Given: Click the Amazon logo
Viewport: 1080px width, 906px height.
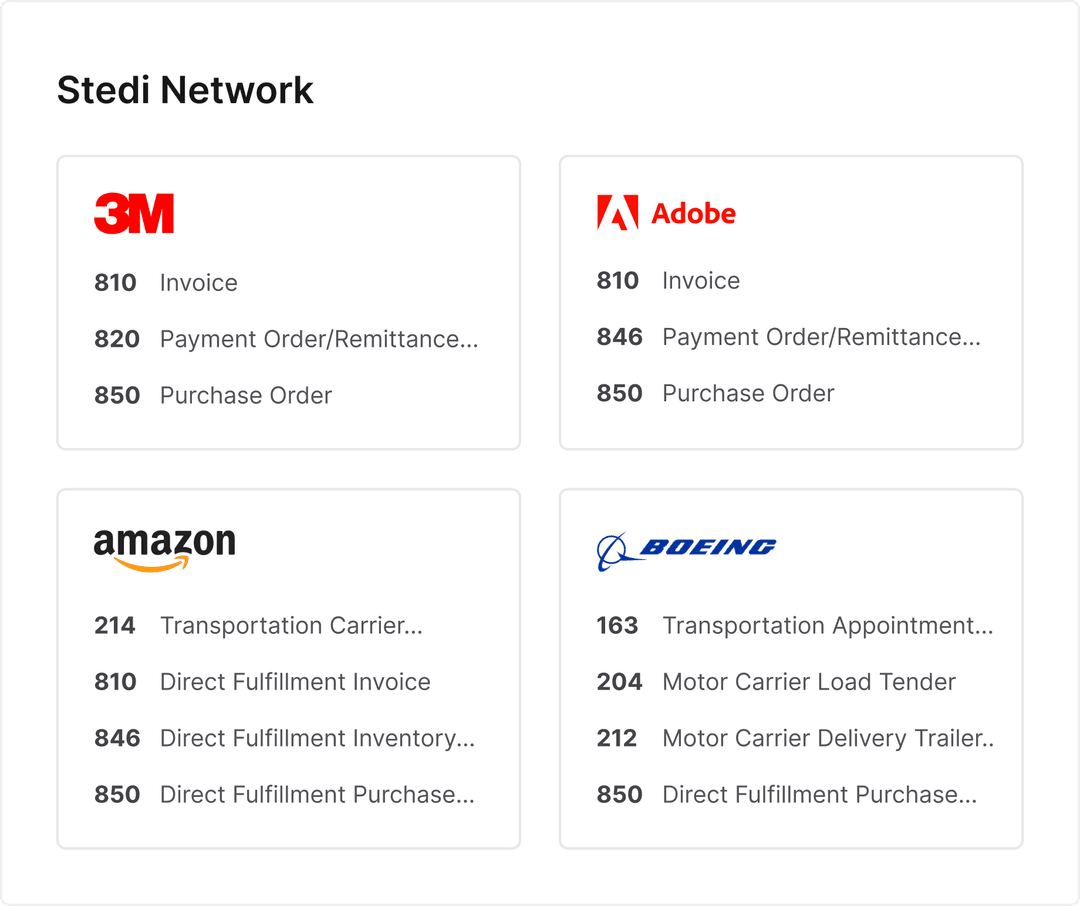Looking at the screenshot, I should pyautogui.click(x=164, y=548).
